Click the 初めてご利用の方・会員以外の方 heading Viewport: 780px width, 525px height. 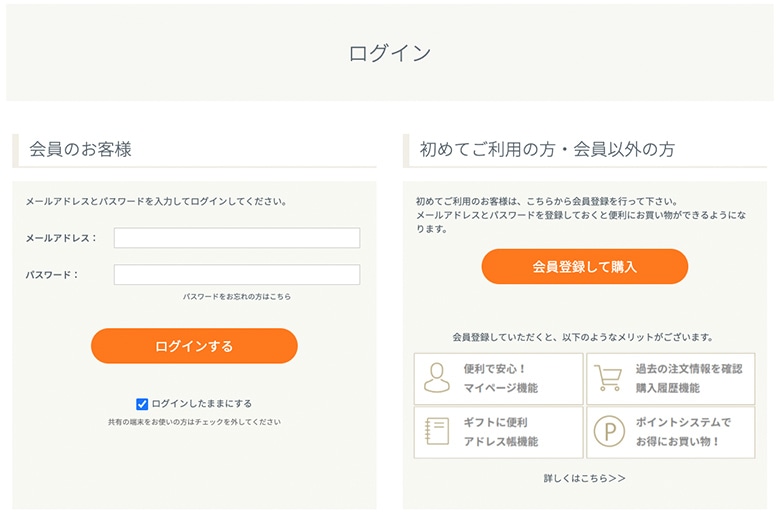(547, 149)
